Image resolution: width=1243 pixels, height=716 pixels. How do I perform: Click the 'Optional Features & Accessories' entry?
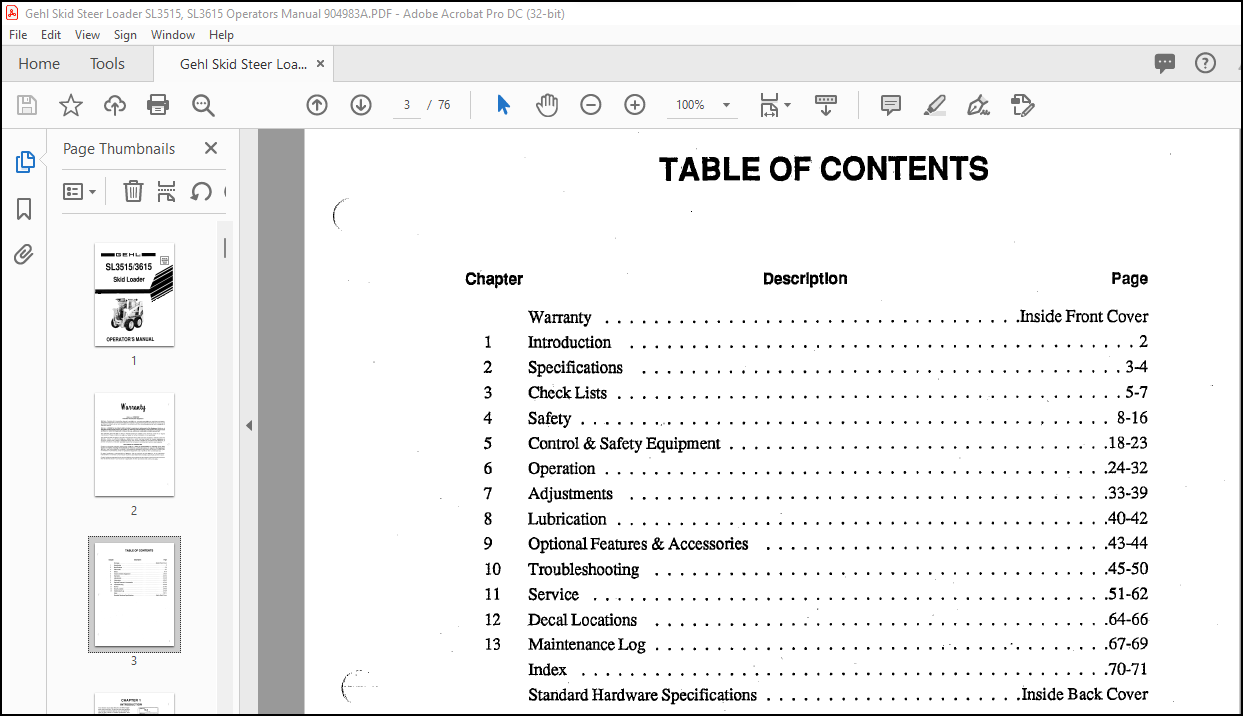tap(638, 544)
